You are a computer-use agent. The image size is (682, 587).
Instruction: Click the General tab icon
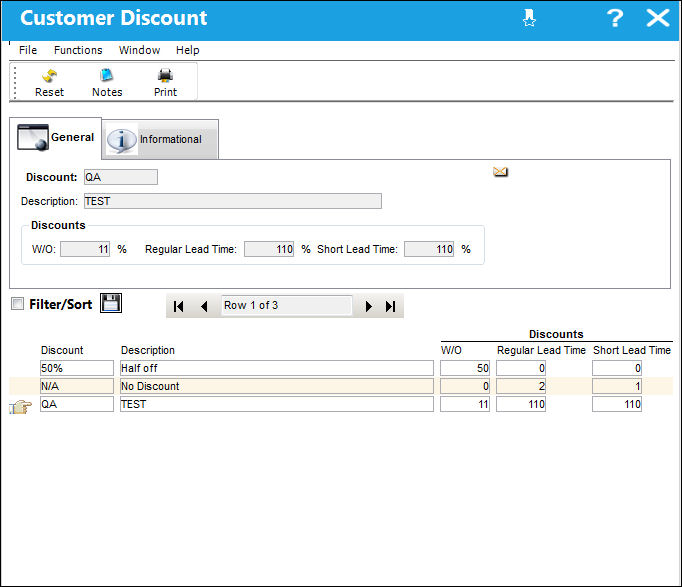tap(33, 137)
